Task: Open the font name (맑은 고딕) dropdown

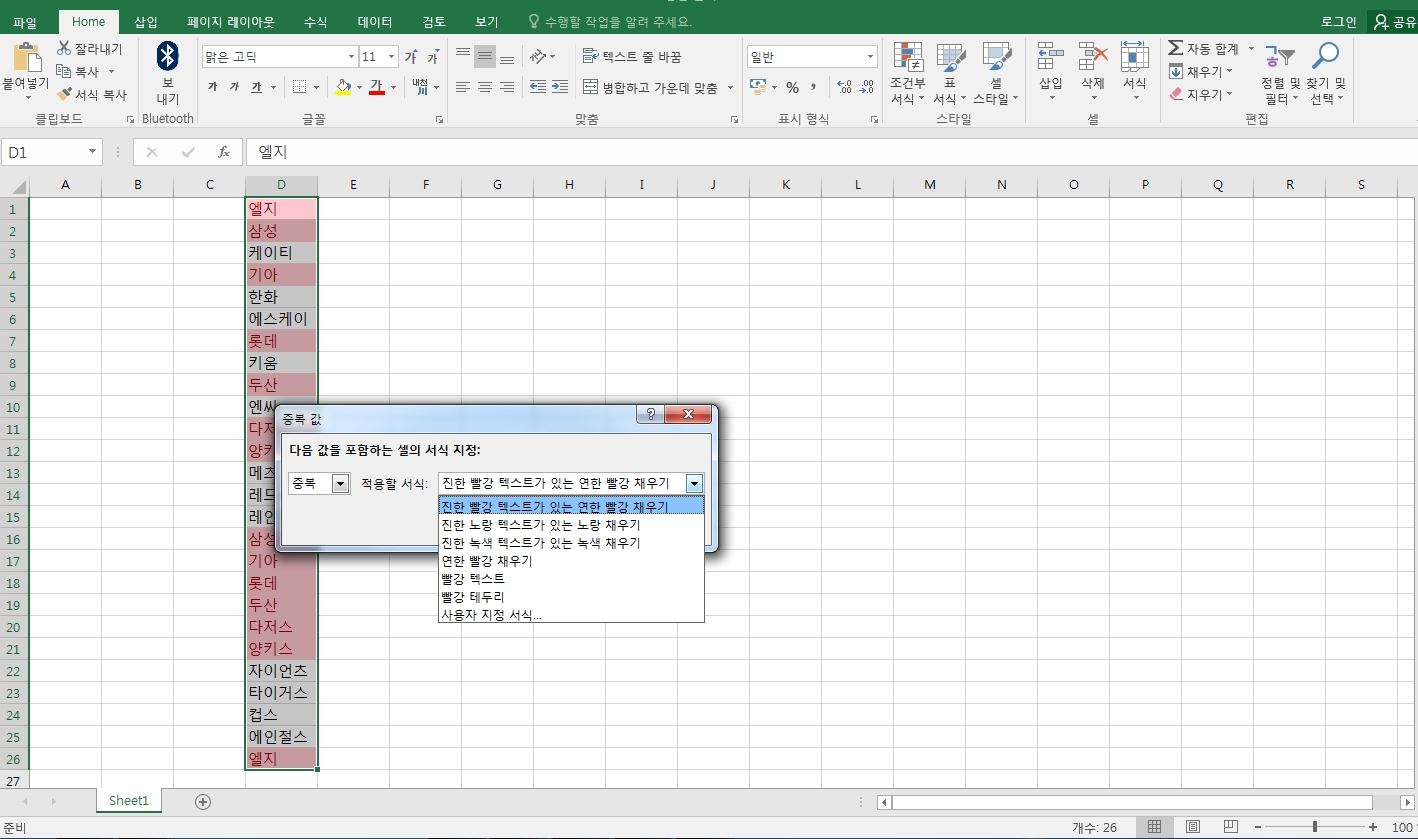Action: [x=351, y=57]
